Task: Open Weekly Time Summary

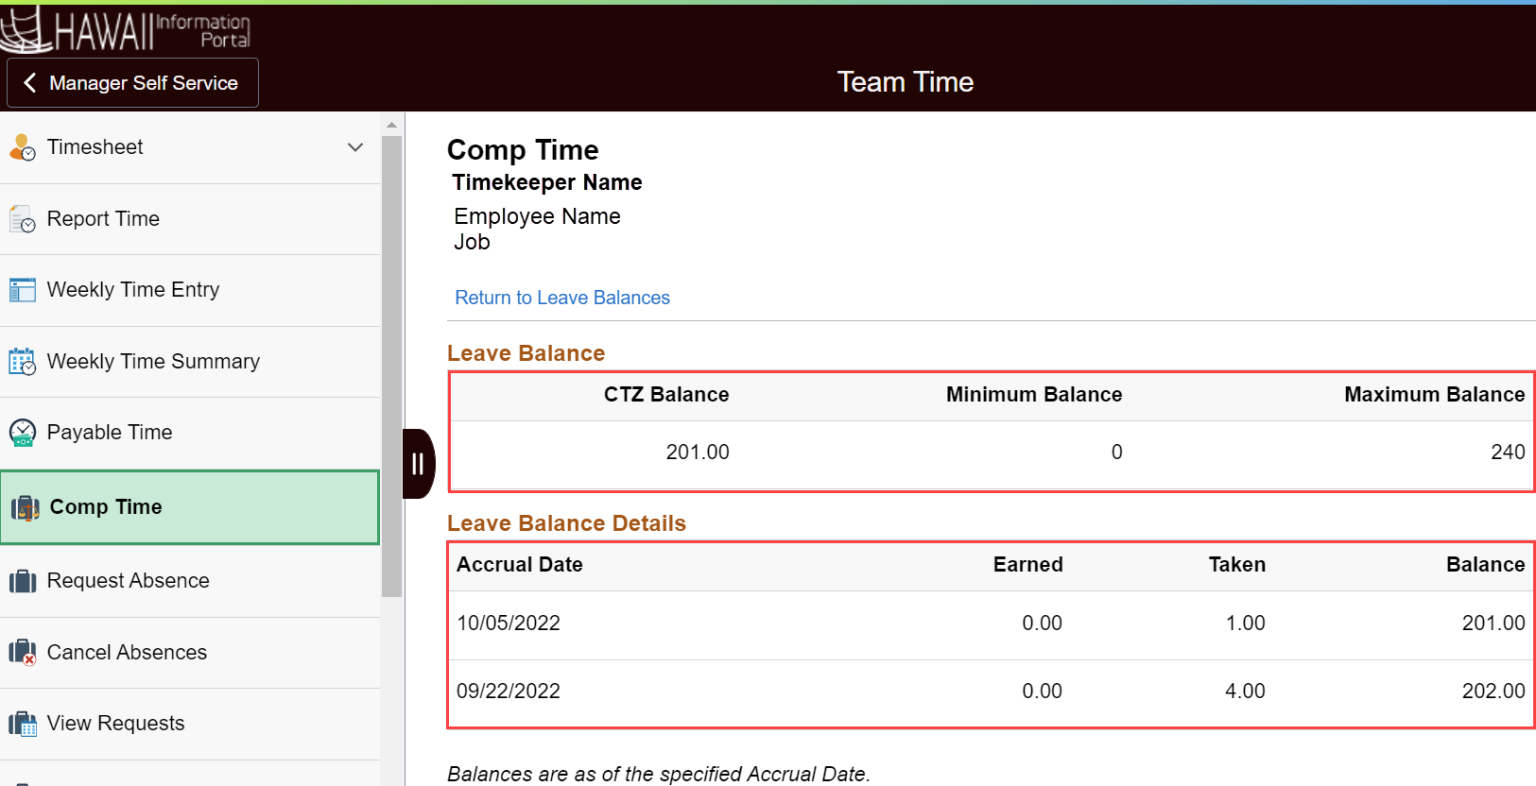Action: click(153, 361)
